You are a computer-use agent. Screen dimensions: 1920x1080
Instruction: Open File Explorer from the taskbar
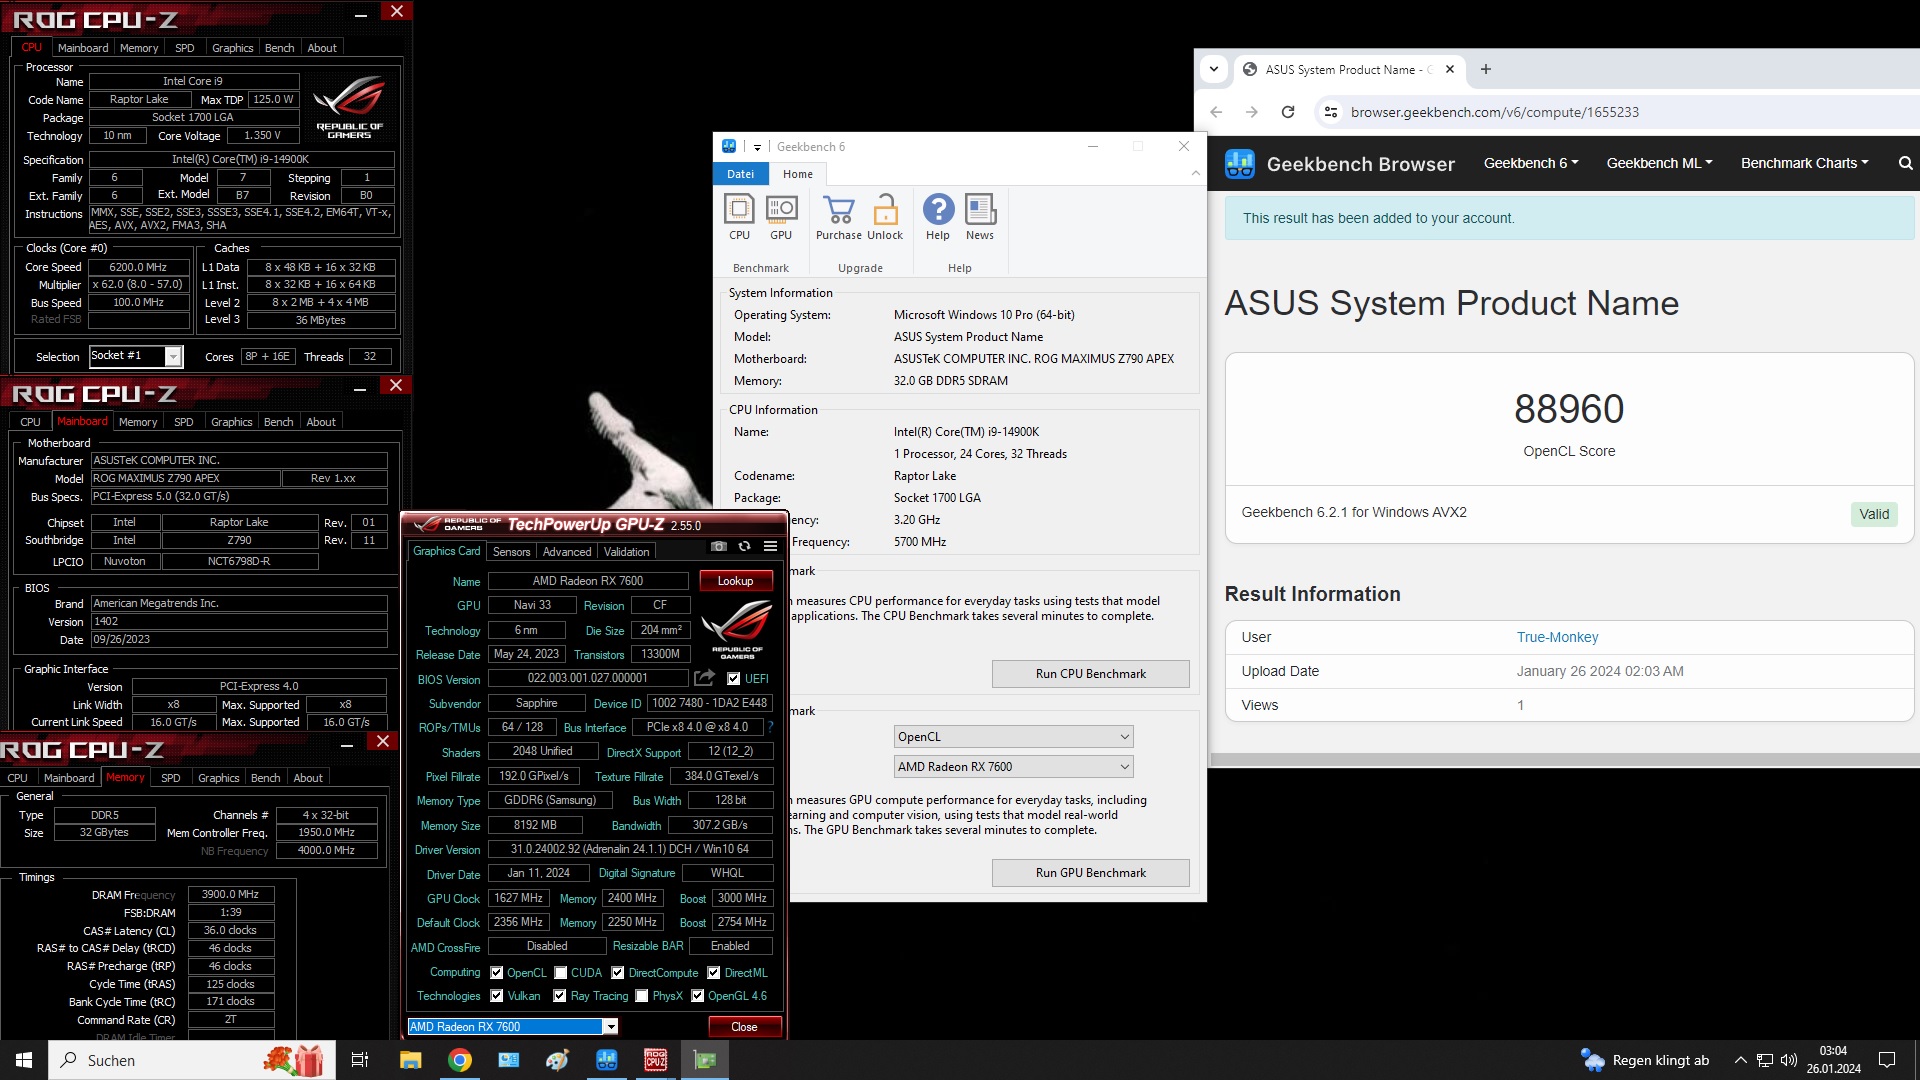pyautogui.click(x=411, y=1060)
